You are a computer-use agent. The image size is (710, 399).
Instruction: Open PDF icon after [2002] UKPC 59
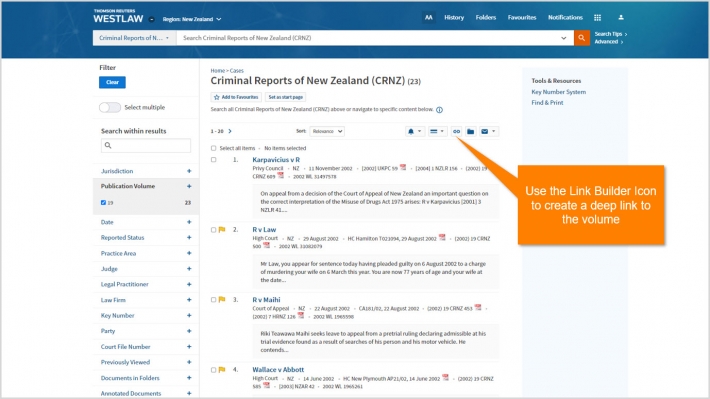[403, 168]
